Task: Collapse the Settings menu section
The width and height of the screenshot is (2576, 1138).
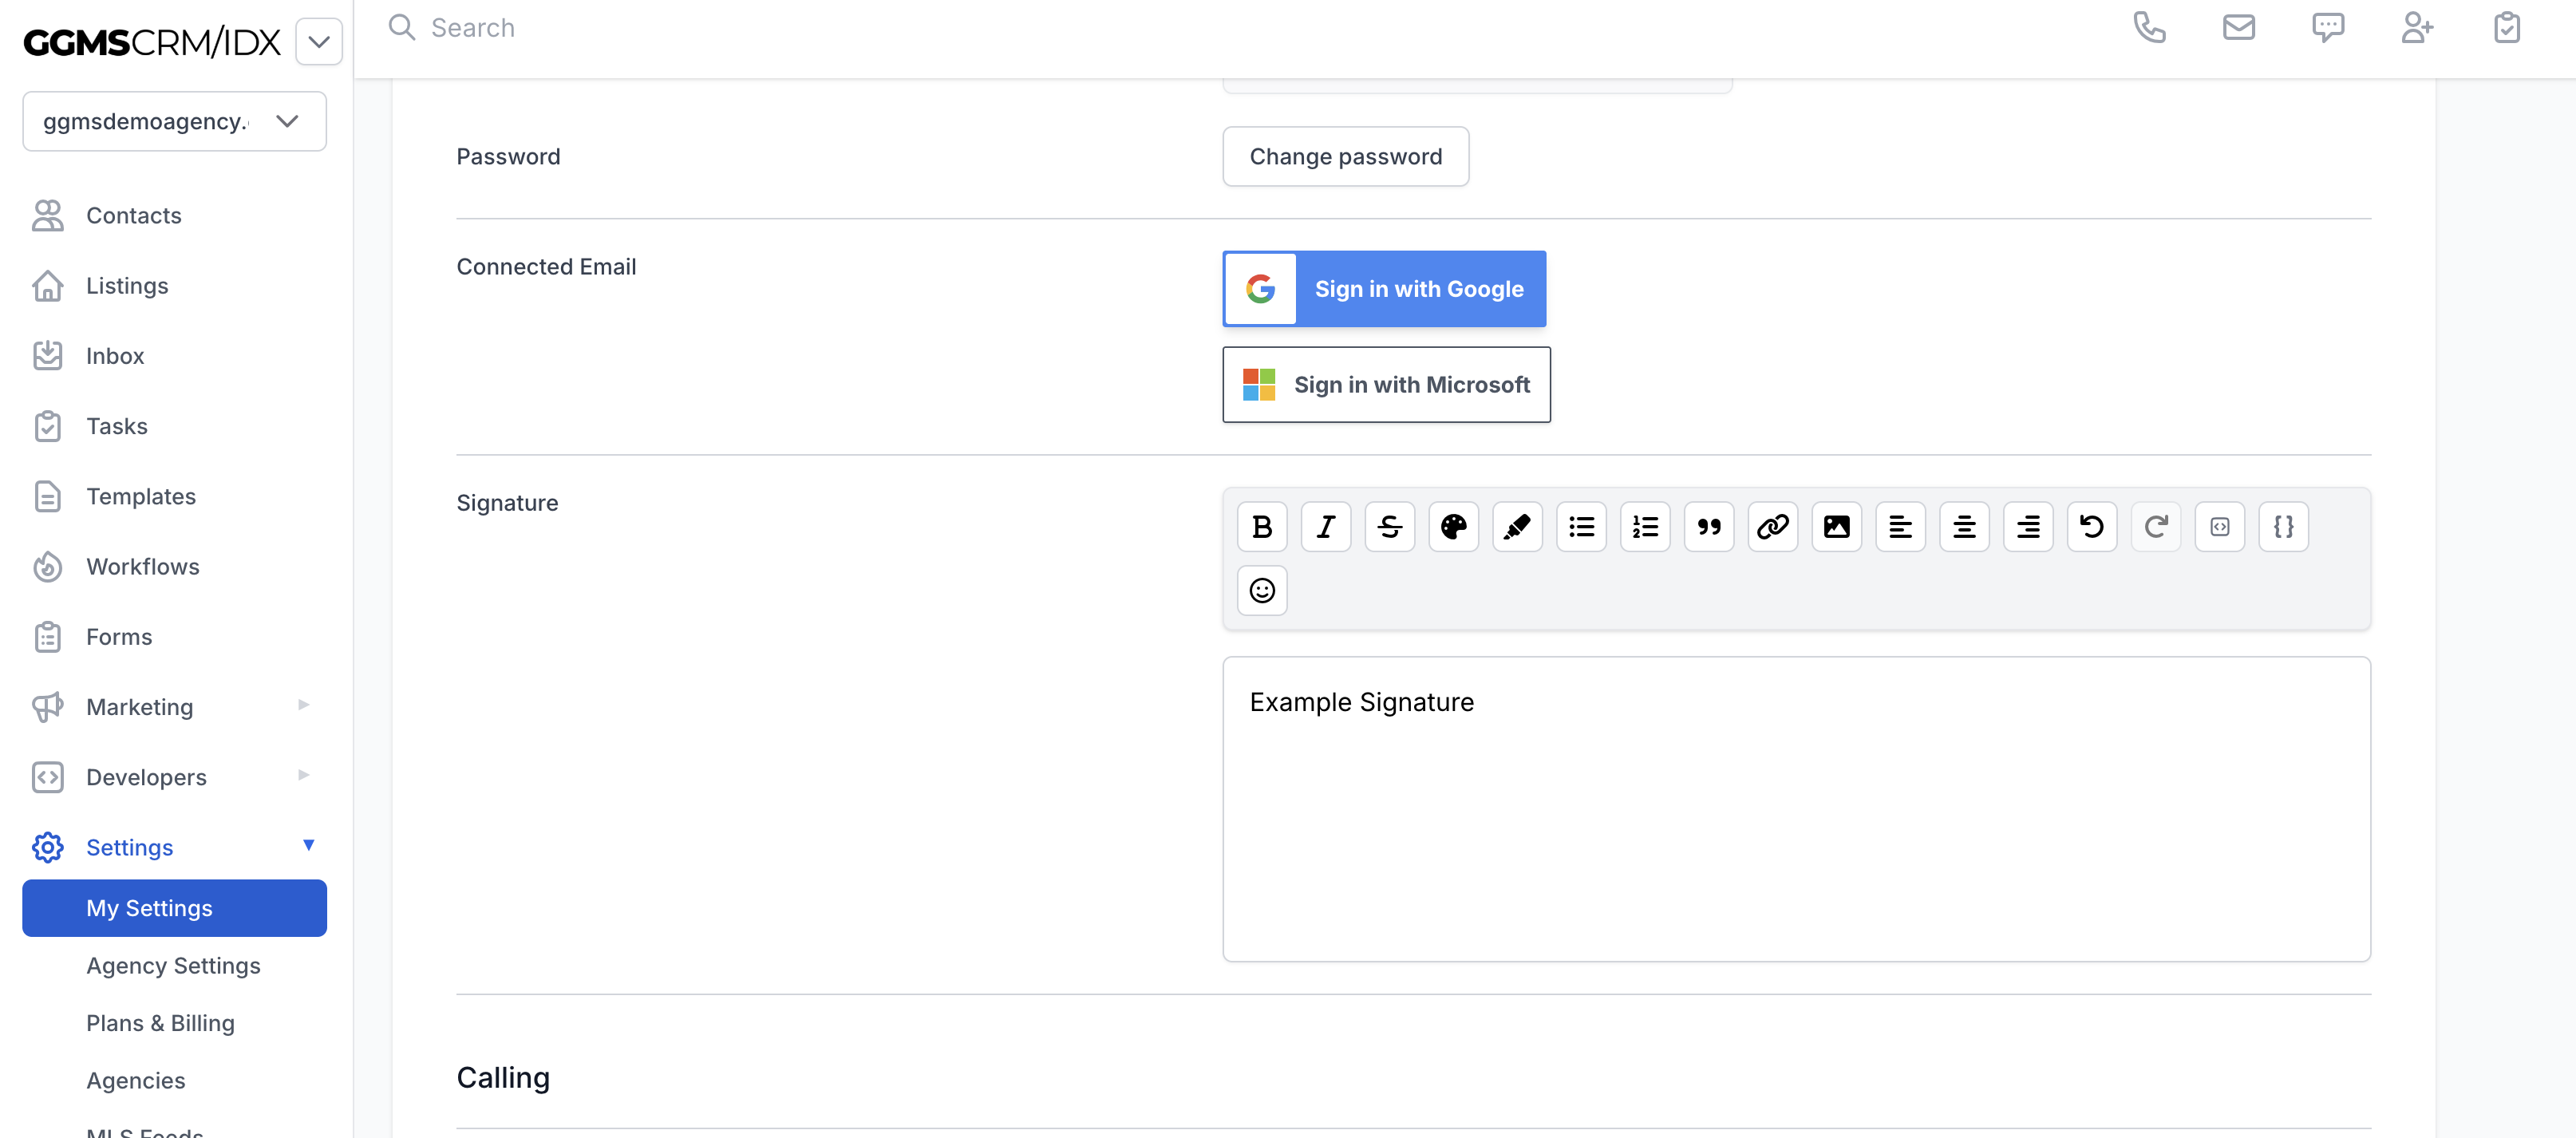Action: [308, 846]
